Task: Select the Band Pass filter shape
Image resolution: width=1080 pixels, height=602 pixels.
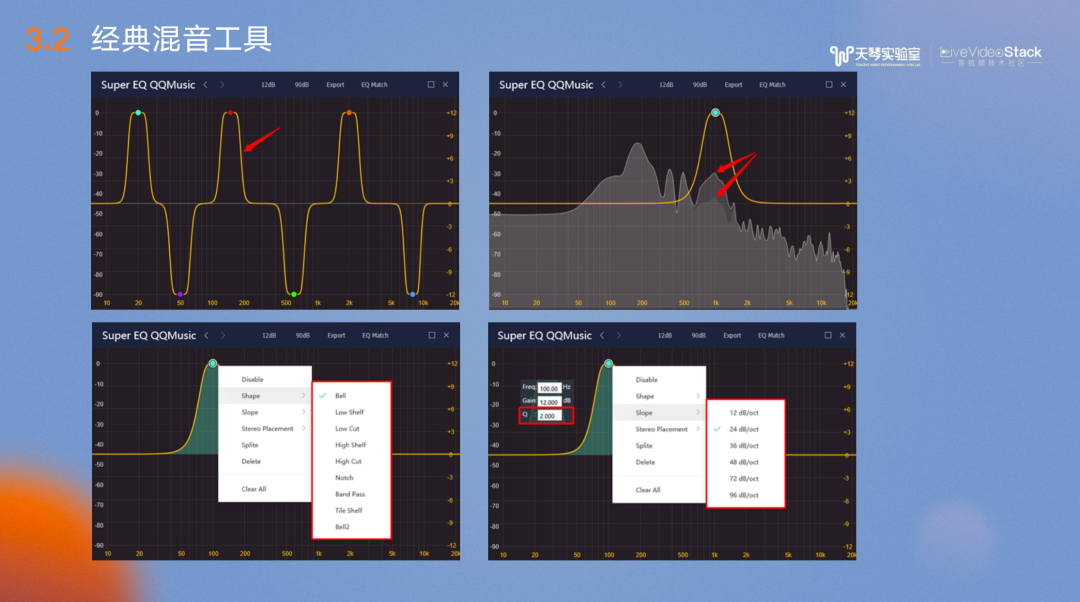Action: [x=351, y=495]
